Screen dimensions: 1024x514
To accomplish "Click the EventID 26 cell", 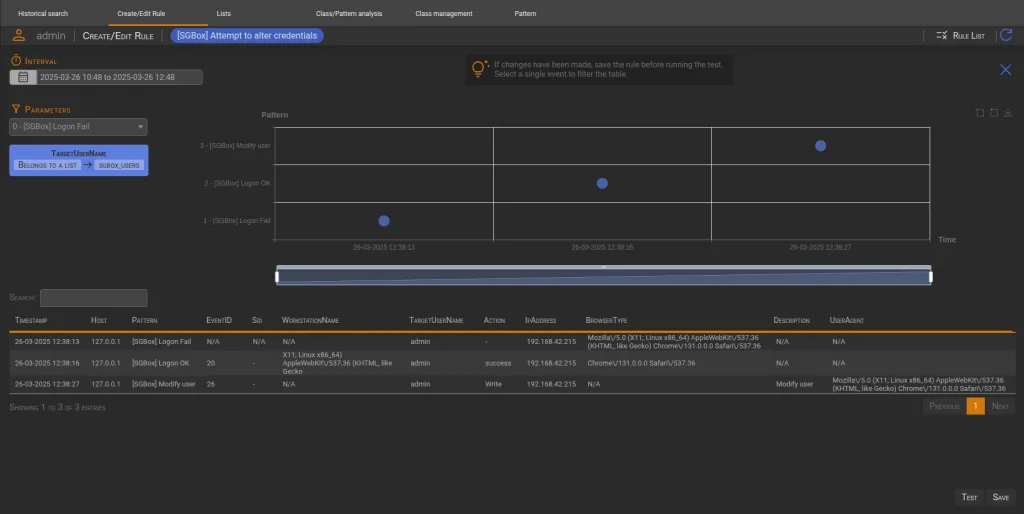I will point(210,384).
